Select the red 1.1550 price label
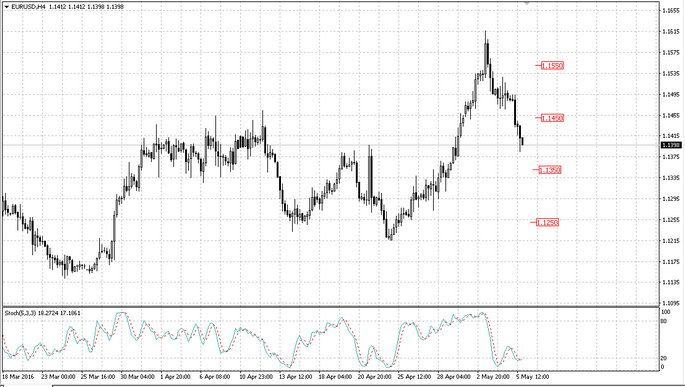 tap(552, 66)
